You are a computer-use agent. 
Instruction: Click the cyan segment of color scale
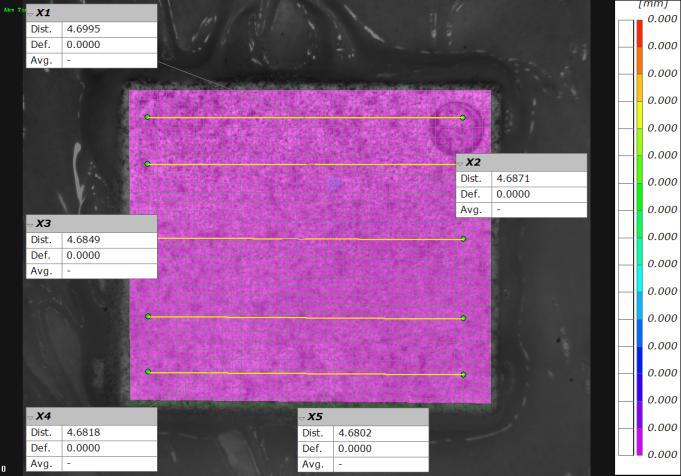click(x=638, y=277)
